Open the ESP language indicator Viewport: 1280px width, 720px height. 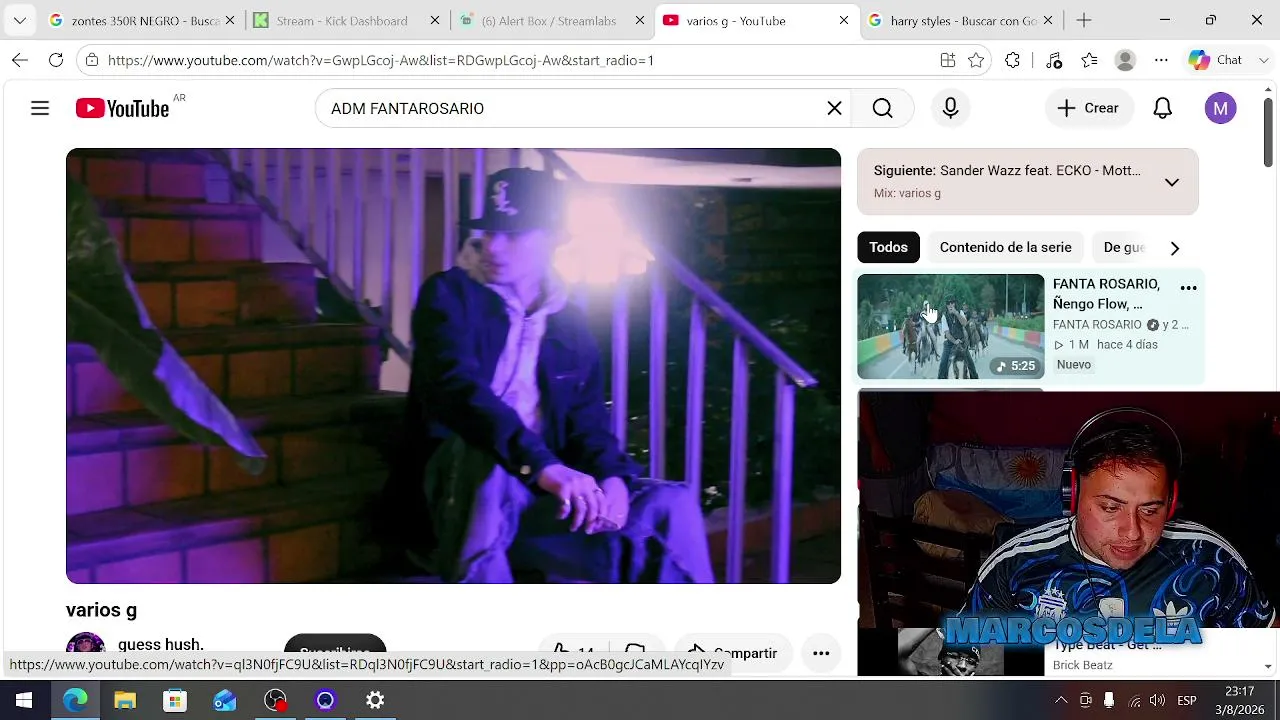click(1187, 700)
